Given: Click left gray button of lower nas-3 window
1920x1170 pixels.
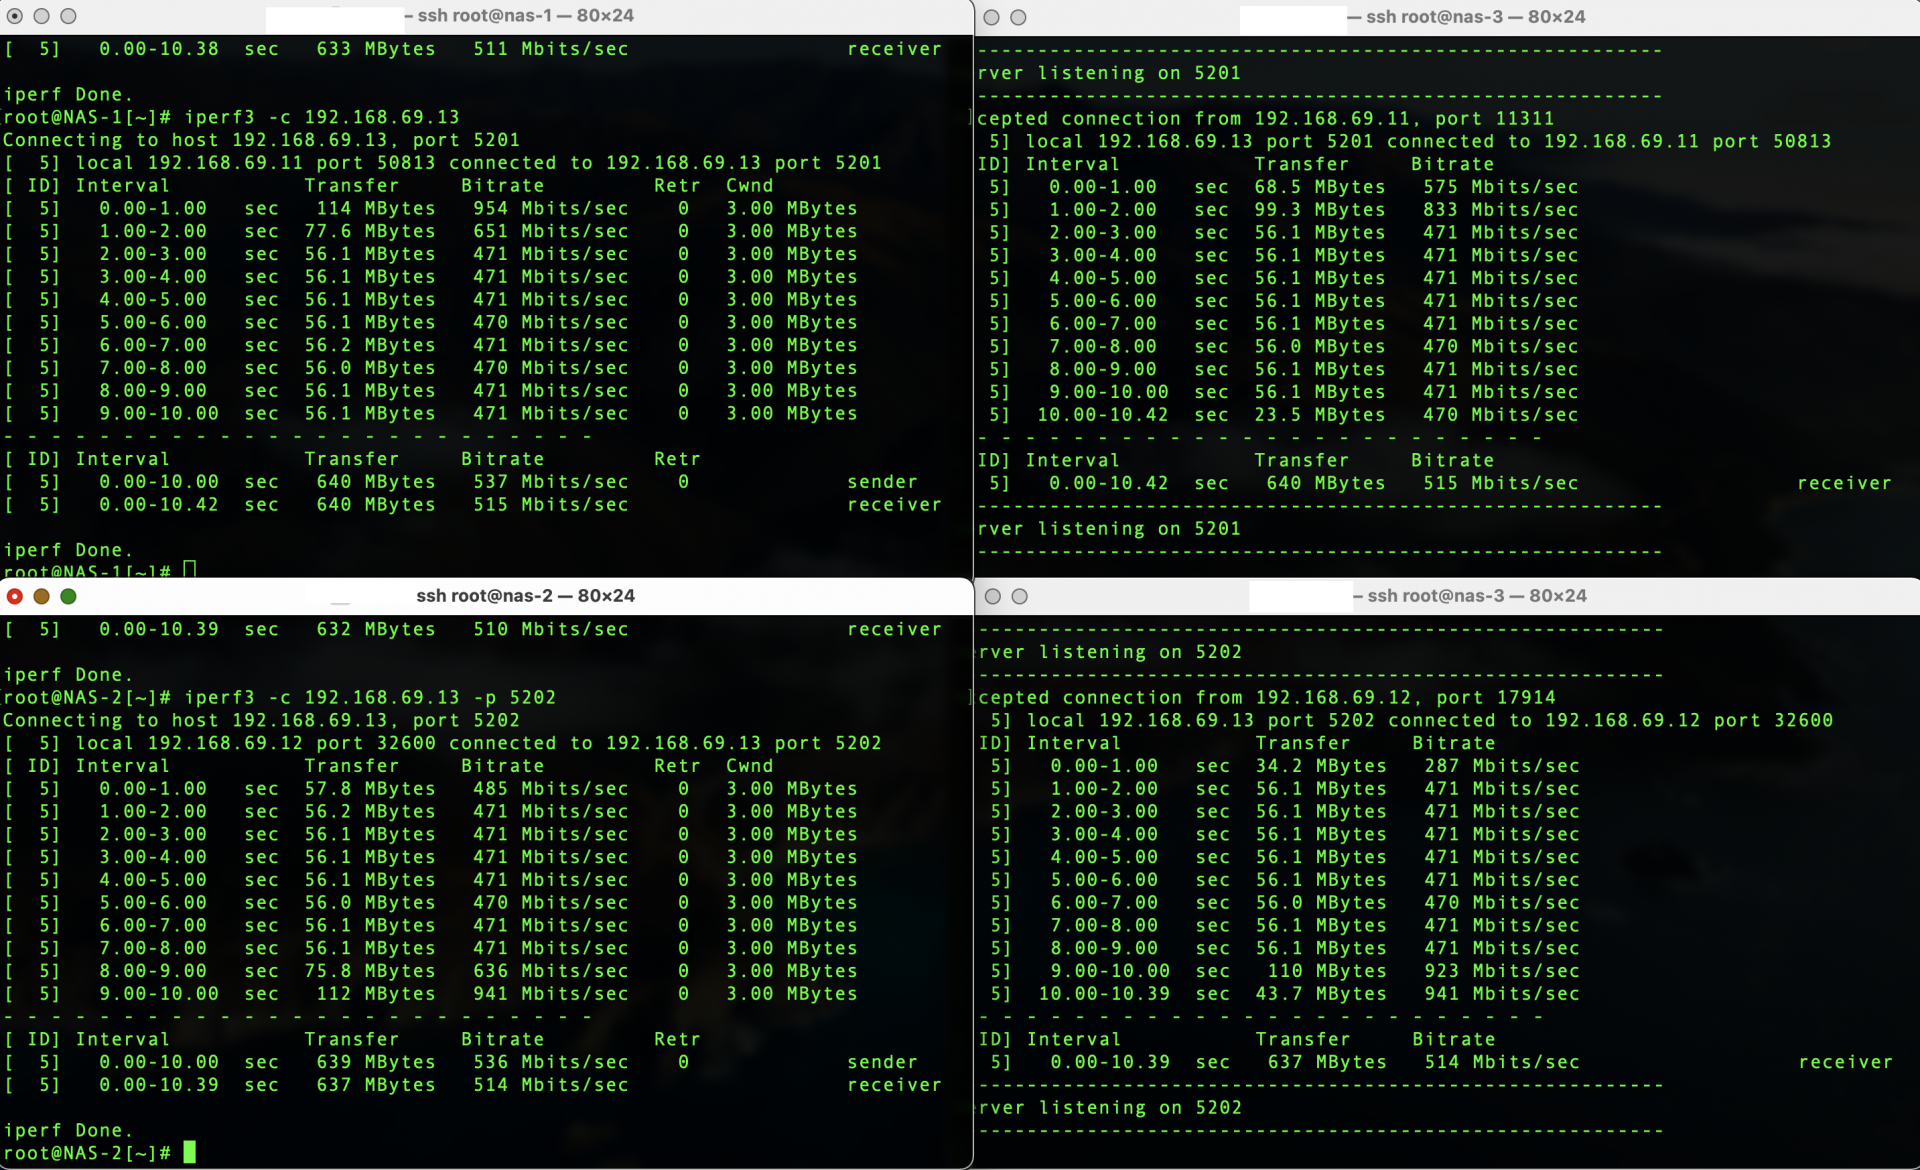Looking at the screenshot, I should pyautogui.click(x=992, y=596).
